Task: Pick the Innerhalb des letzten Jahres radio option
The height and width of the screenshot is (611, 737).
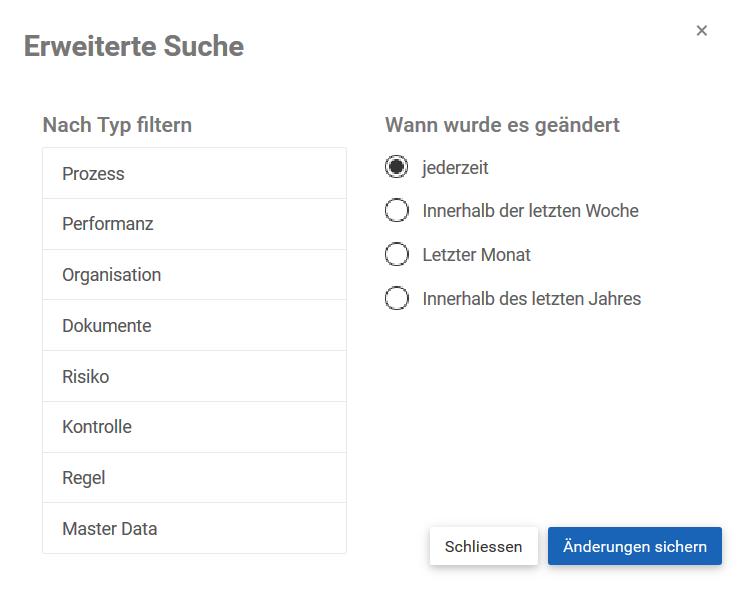Action: 397,299
